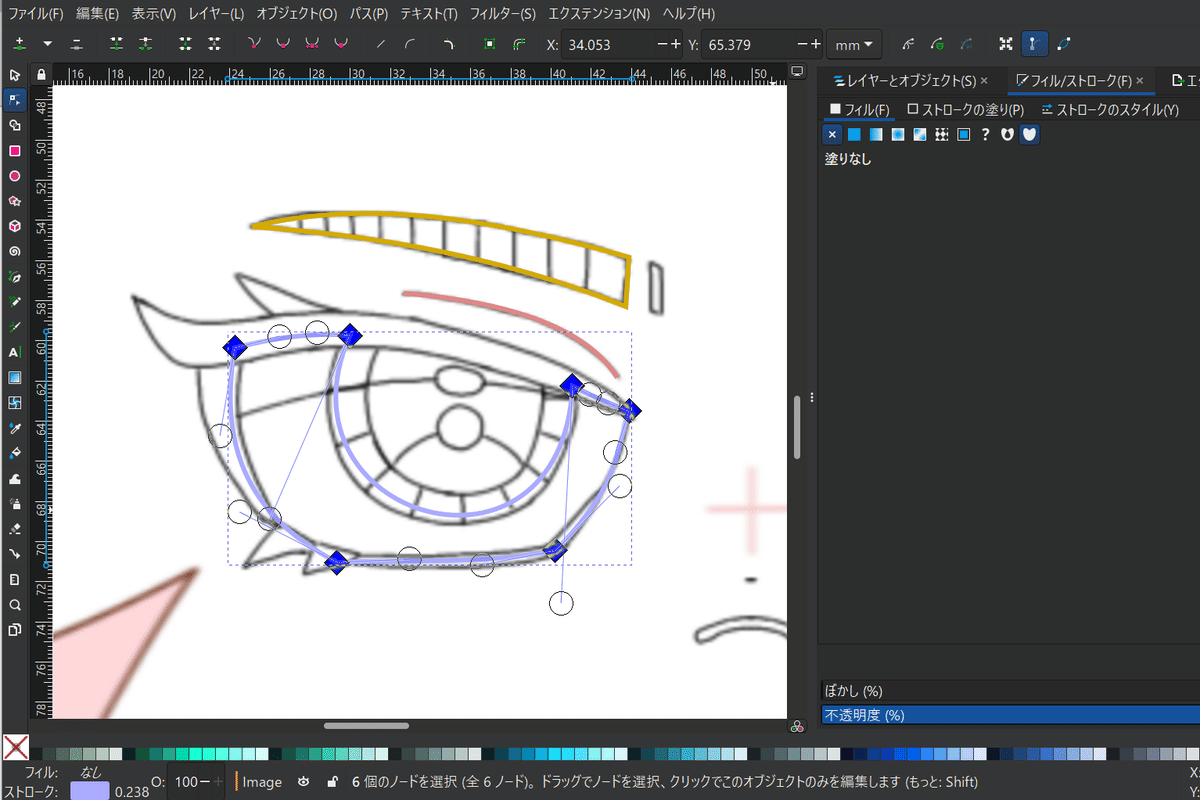Toggle edit mask path button
Viewport: 1200px width, 800px height.
(966, 44)
